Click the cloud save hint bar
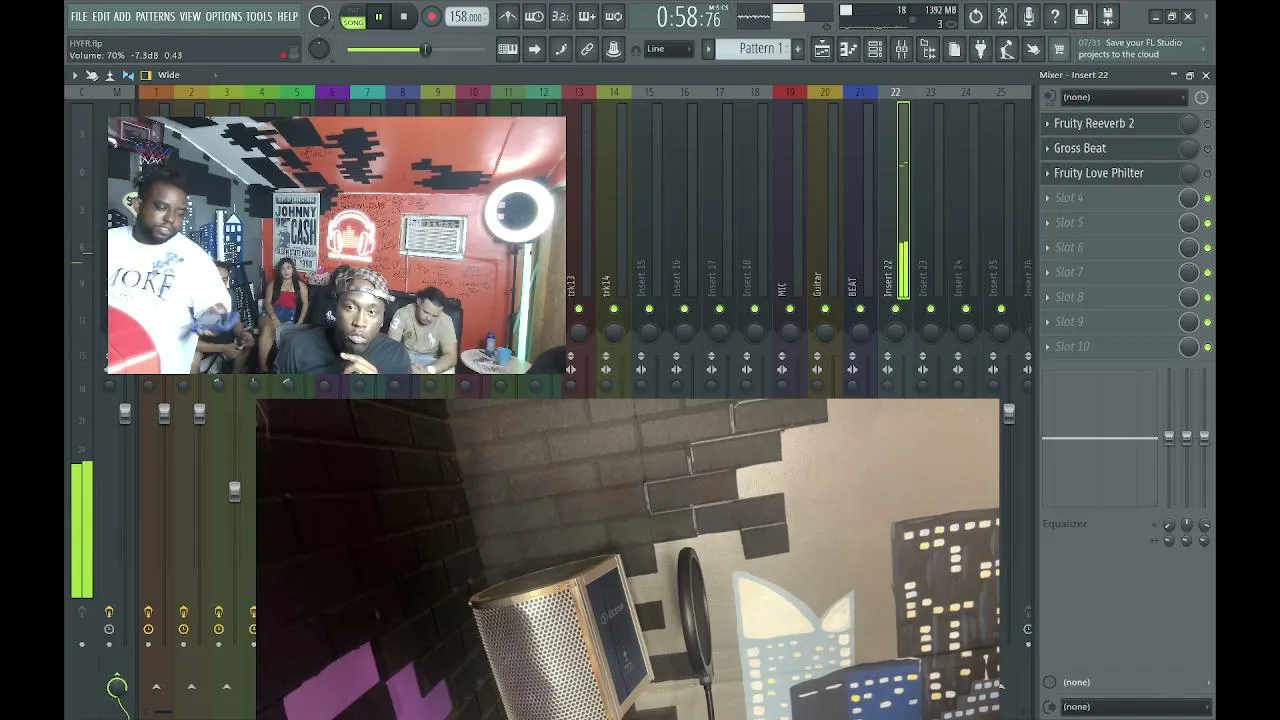 click(x=1139, y=49)
